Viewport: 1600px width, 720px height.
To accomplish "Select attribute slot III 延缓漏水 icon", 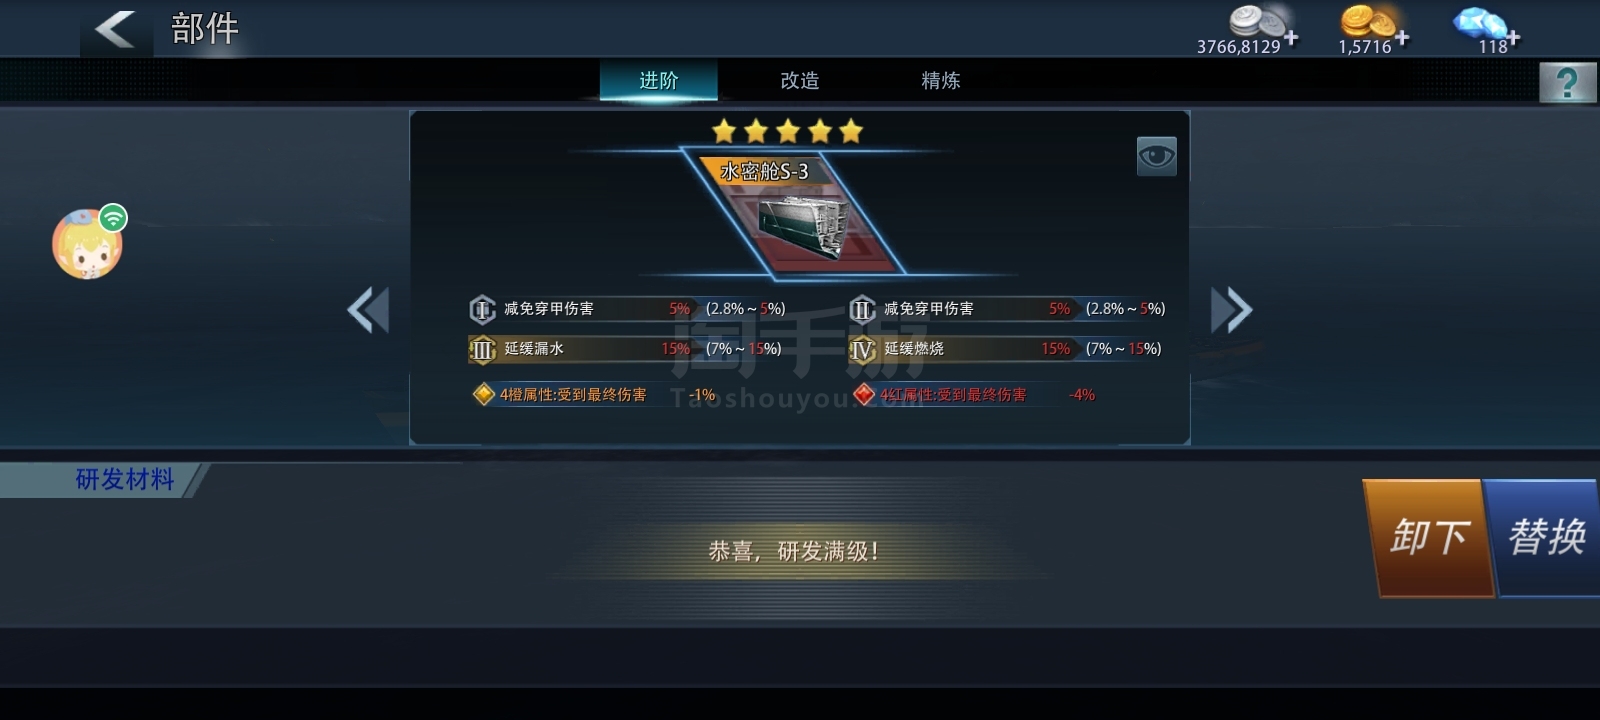I will [482, 349].
